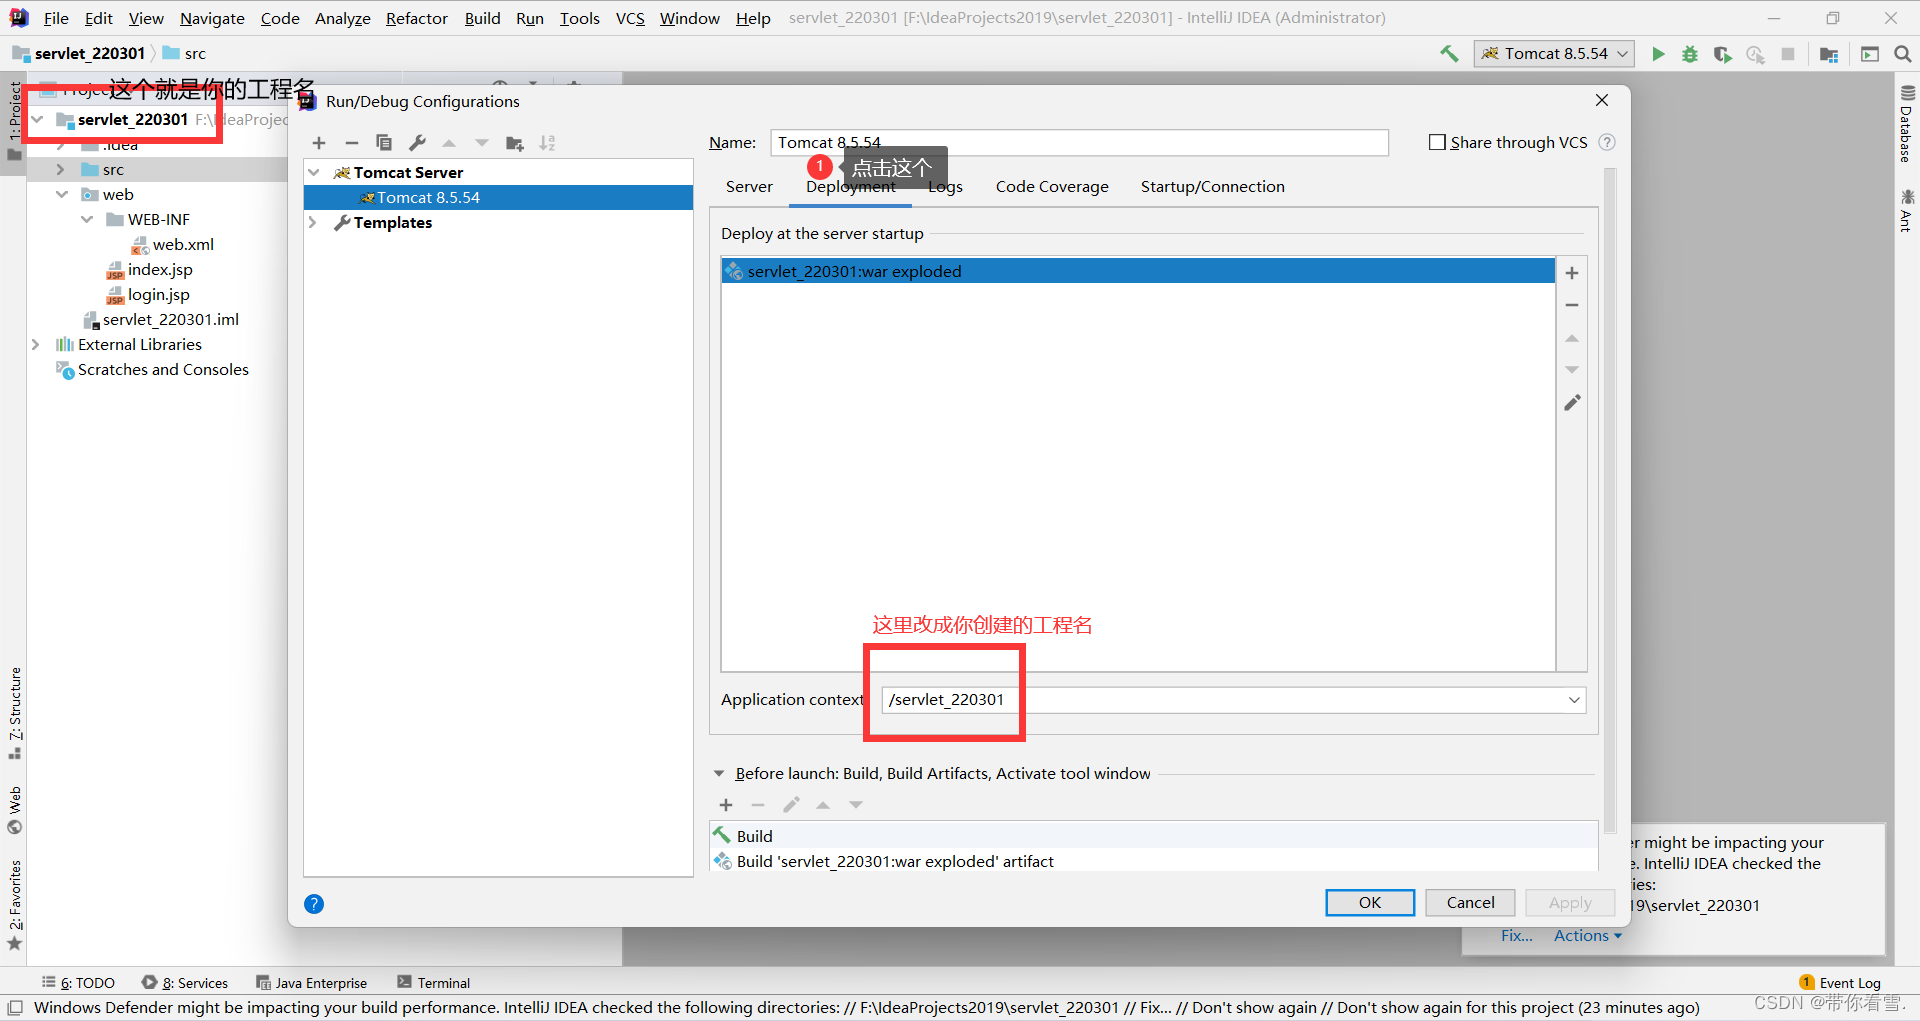Collapse the web folder in project tree
The height and width of the screenshot is (1021, 1920).
pyautogui.click(x=61, y=195)
